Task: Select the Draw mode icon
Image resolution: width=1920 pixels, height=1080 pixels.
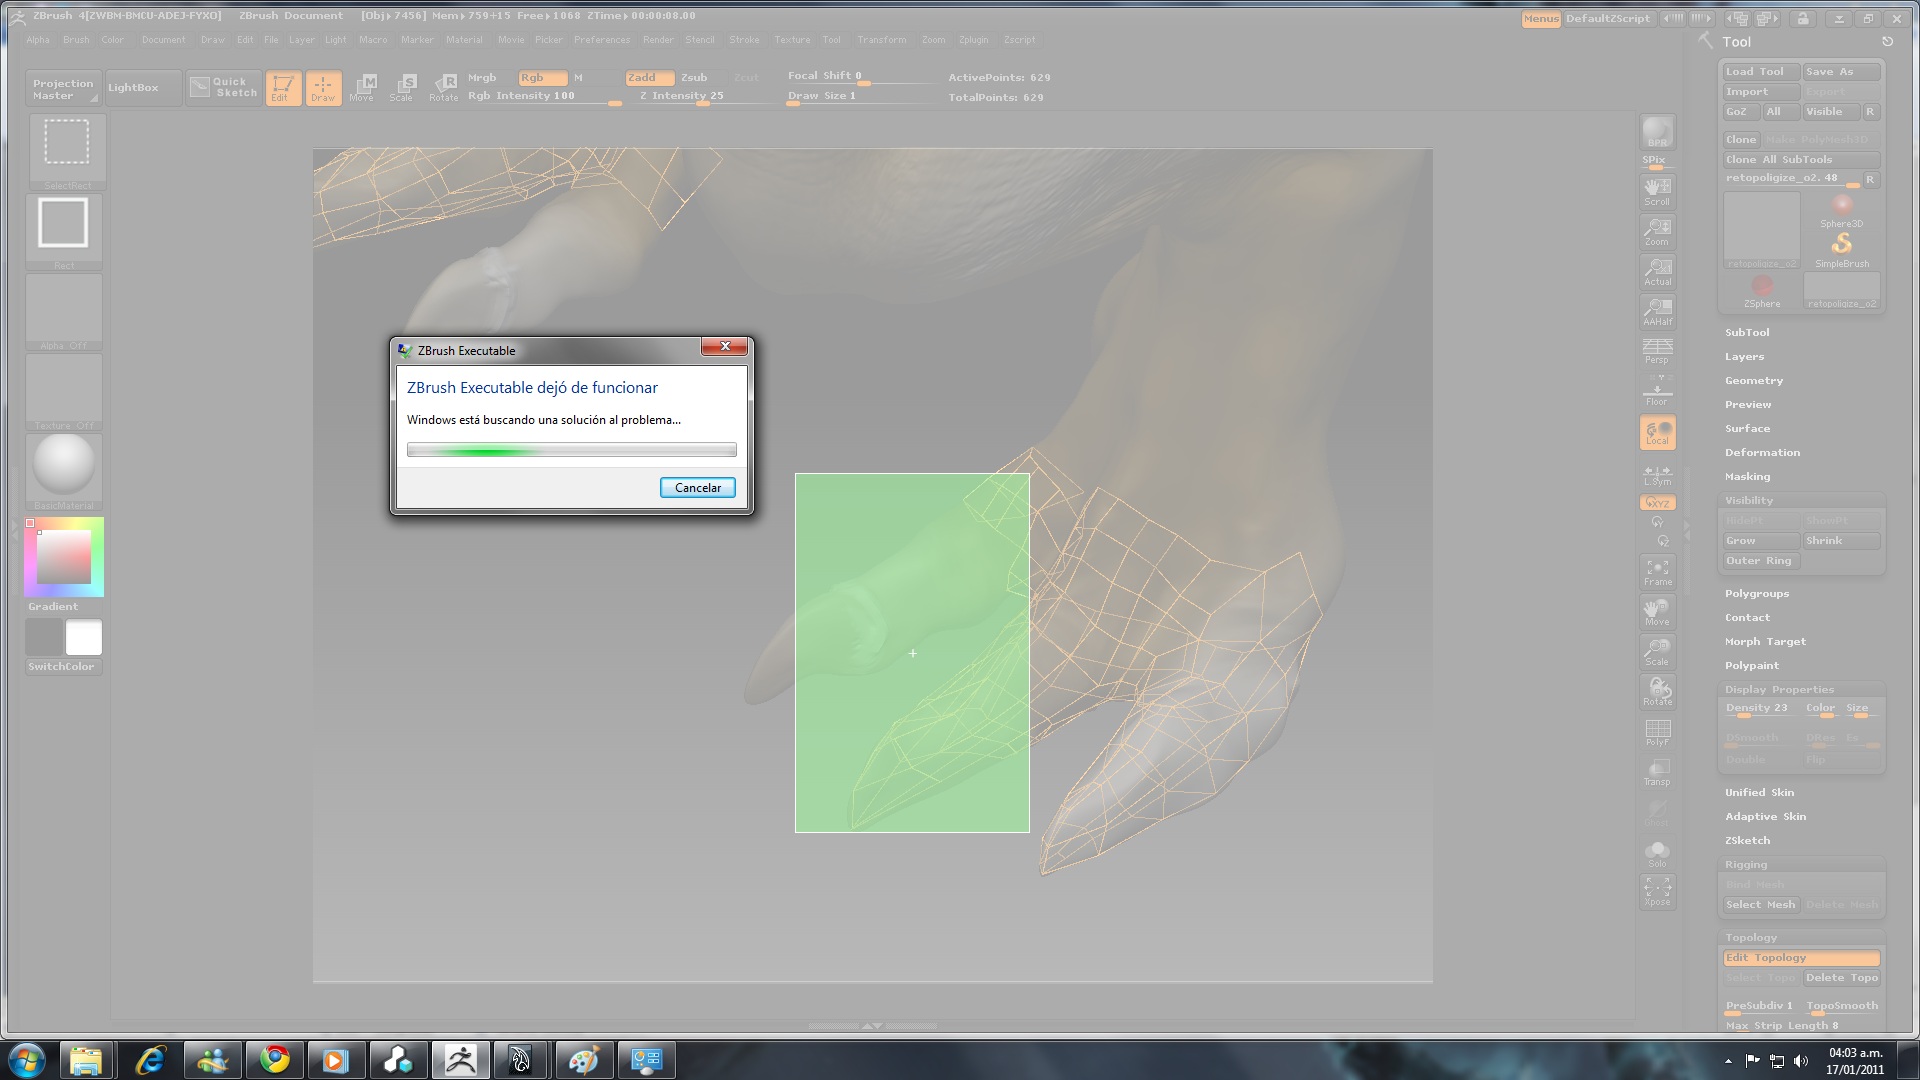Action: pyautogui.click(x=323, y=88)
